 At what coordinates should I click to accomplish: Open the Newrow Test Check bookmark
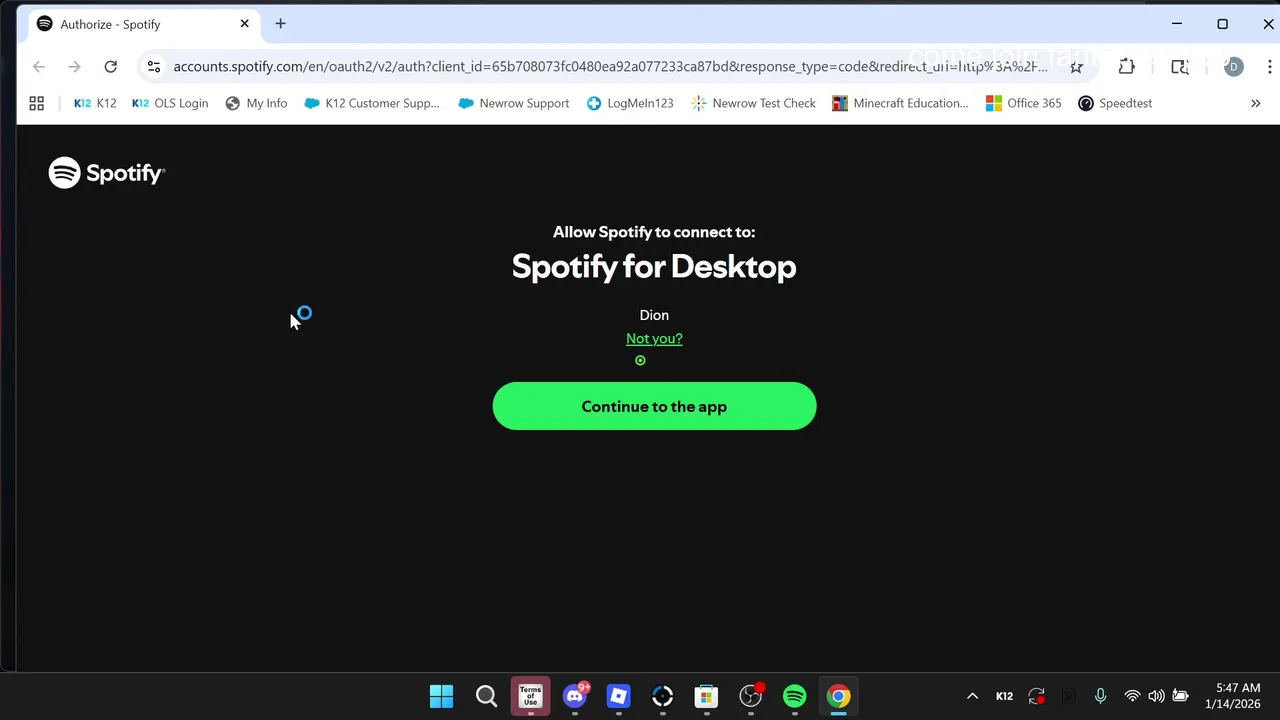pos(754,103)
